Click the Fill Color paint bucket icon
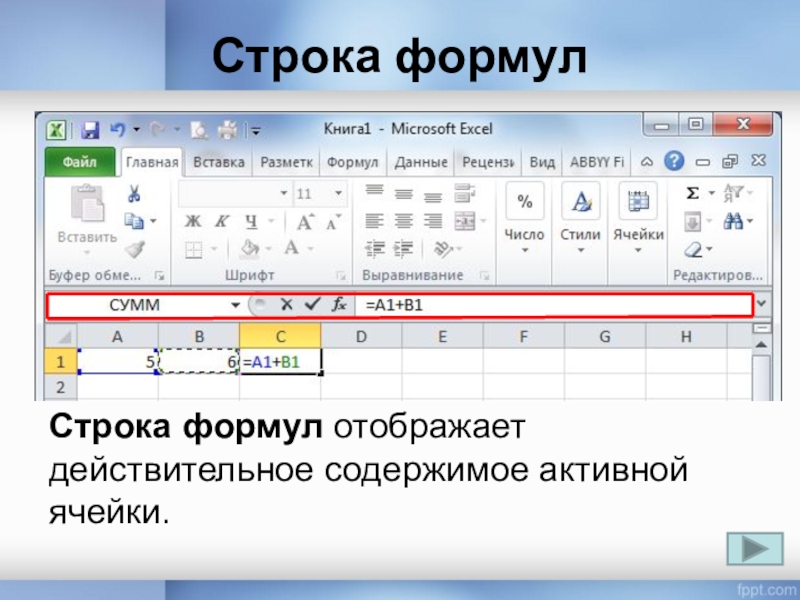This screenshot has width=800, height=600. 249,249
